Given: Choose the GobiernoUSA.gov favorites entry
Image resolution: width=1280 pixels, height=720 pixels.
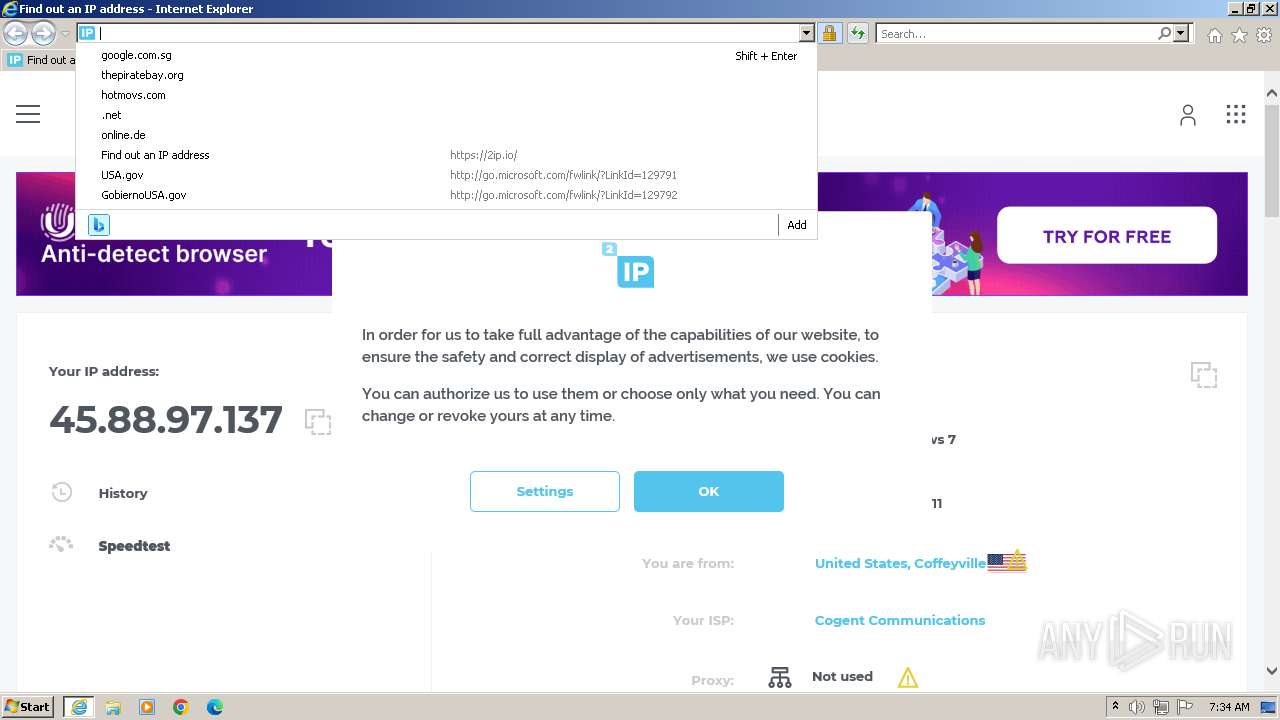Looking at the screenshot, I should click(446, 195).
